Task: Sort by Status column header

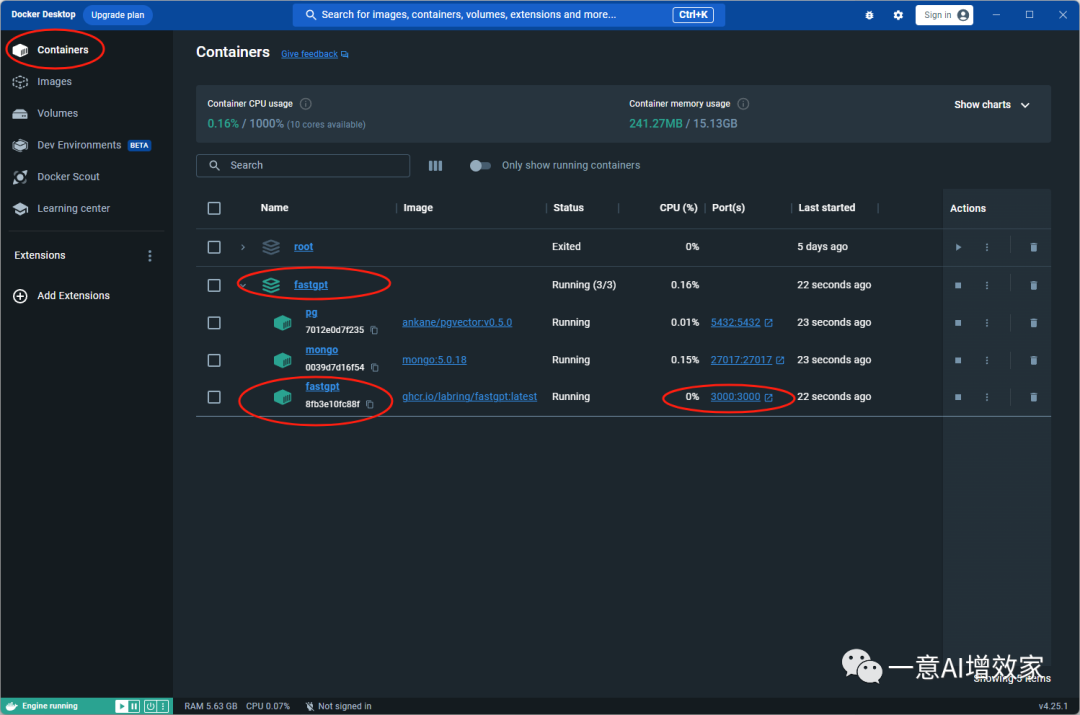Action: 568,208
